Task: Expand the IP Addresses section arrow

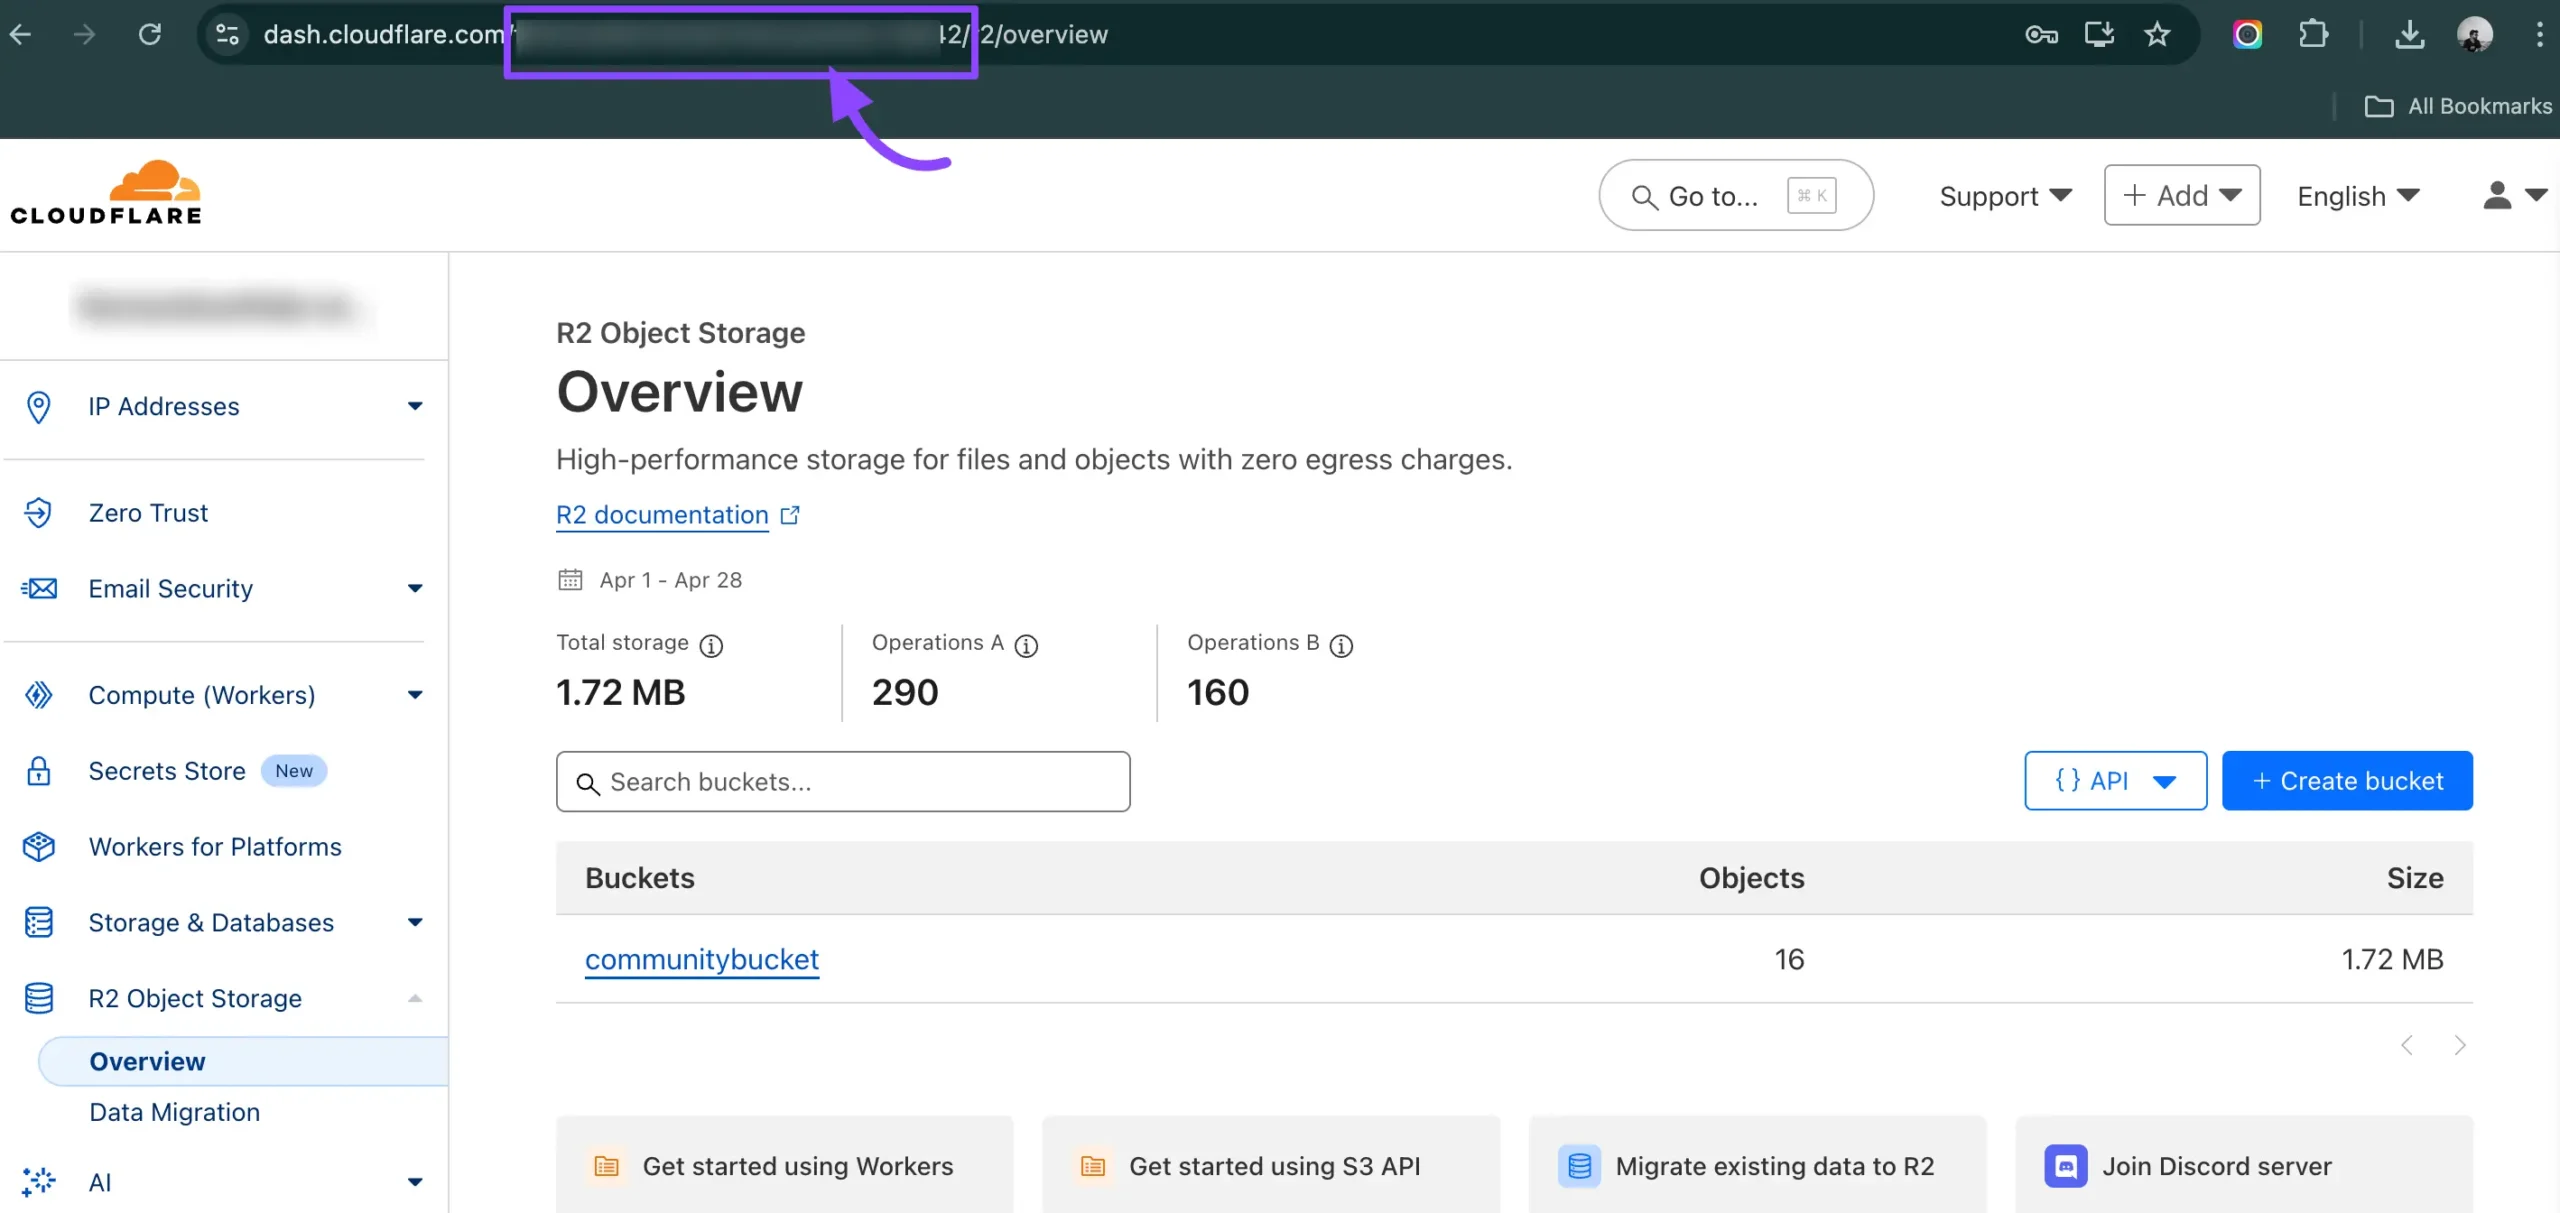Action: [x=415, y=406]
